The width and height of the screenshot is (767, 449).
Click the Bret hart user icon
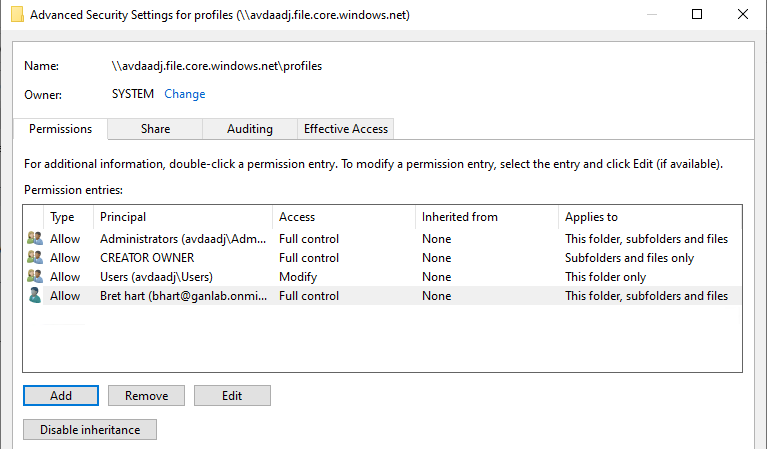[35, 296]
